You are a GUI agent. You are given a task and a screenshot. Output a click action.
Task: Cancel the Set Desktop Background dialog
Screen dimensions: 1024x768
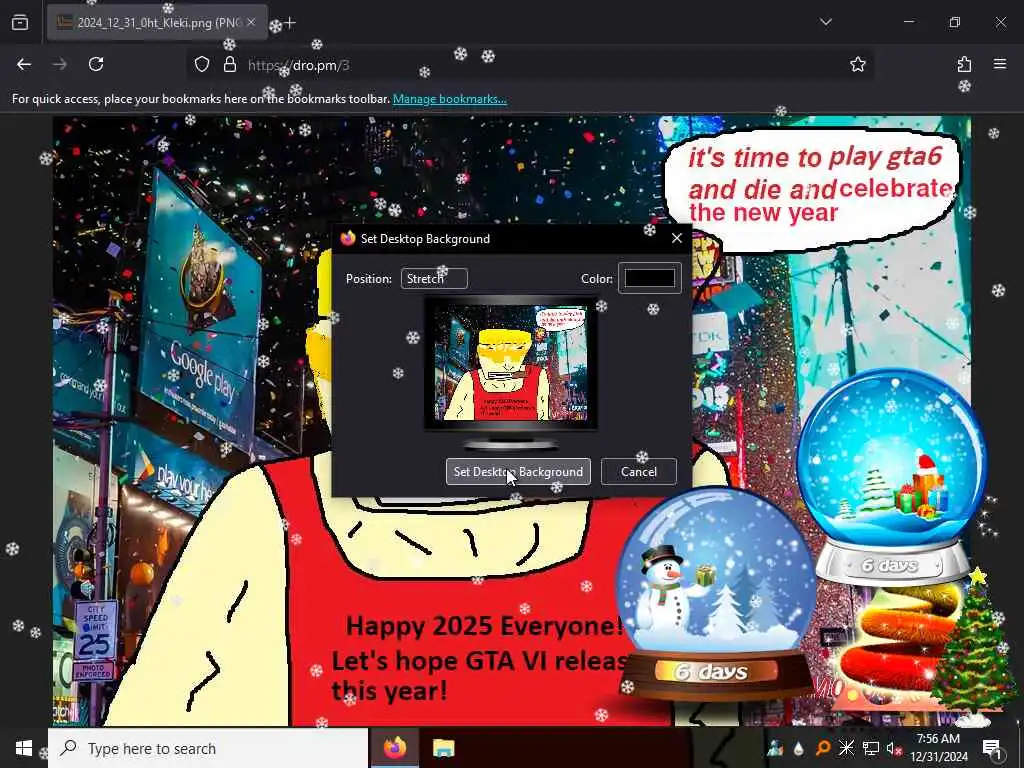[638, 472]
